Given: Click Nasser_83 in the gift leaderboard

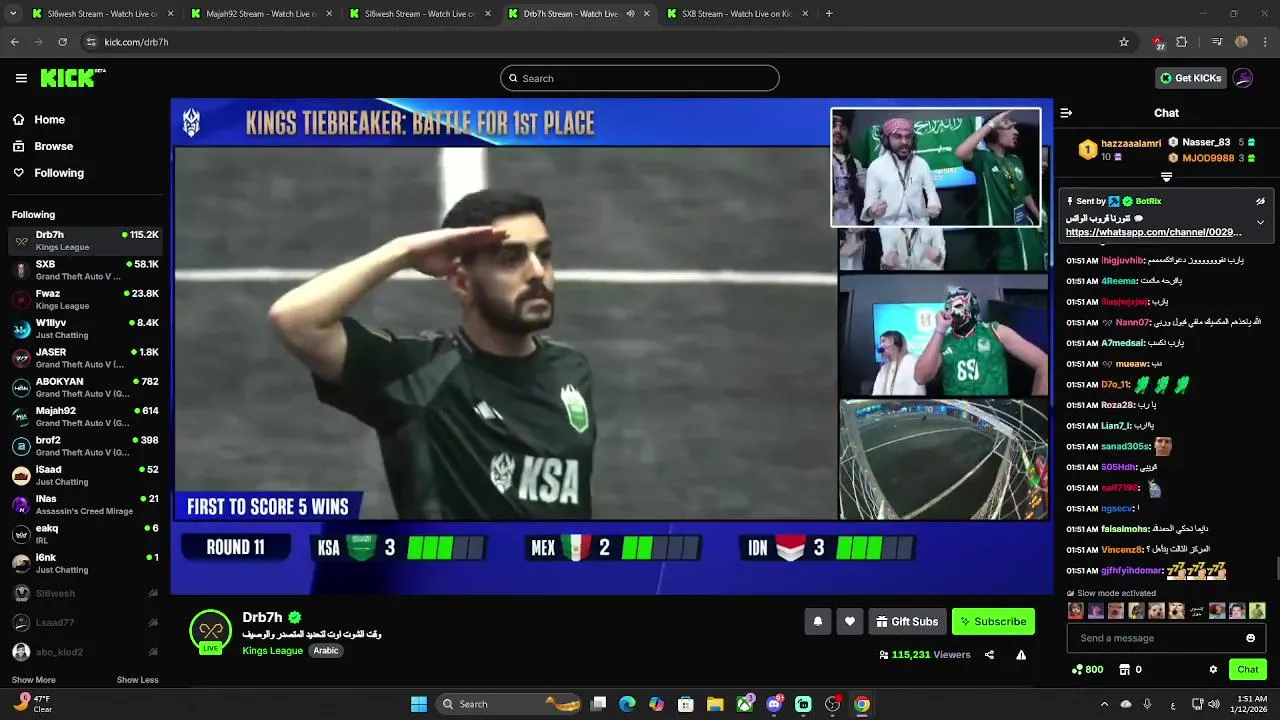Looking at the screenshot, I should tap(1206, 142).
